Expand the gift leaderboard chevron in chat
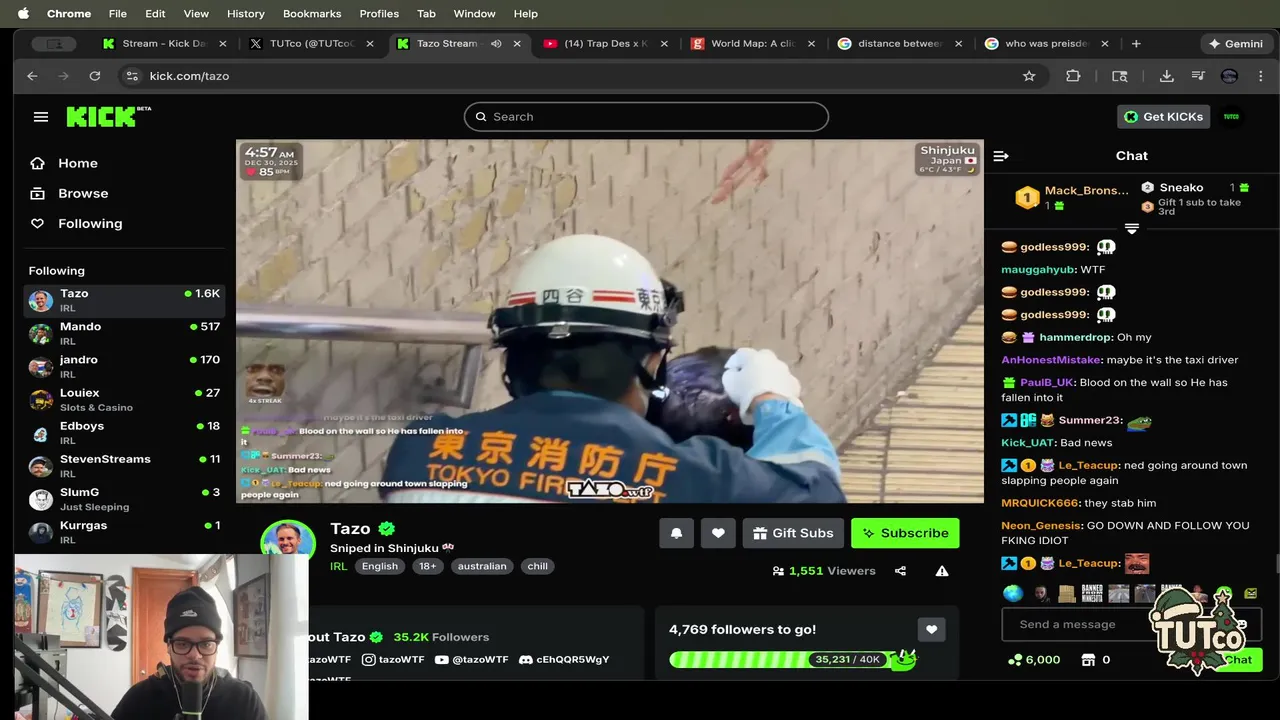1280x720 pixels. 1132,229
